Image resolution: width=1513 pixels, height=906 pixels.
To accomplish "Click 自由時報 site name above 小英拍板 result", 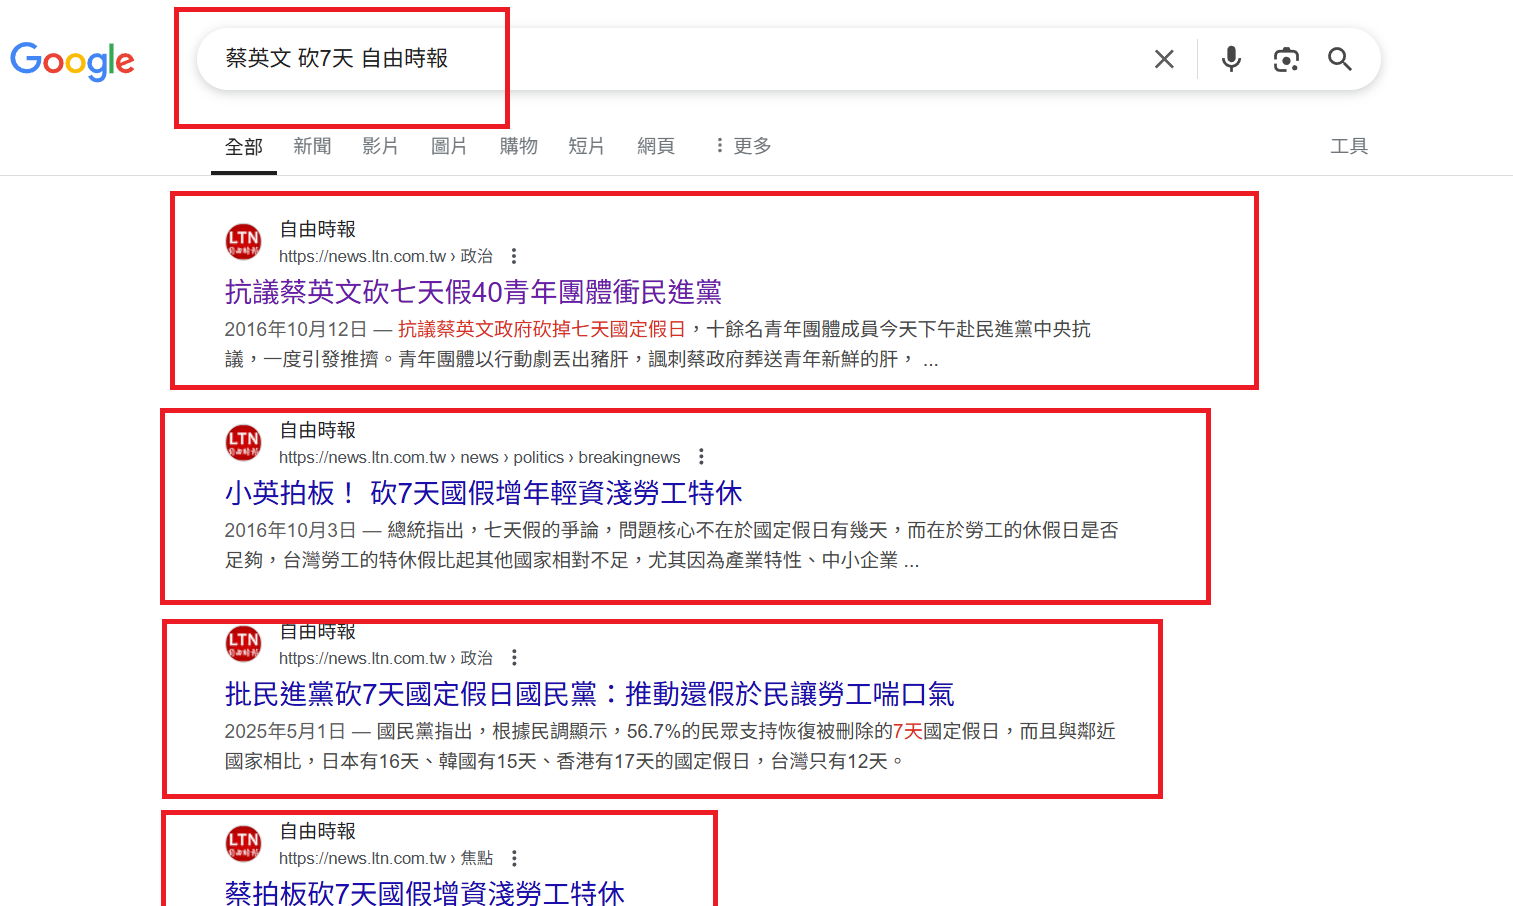I will (317, 430).
